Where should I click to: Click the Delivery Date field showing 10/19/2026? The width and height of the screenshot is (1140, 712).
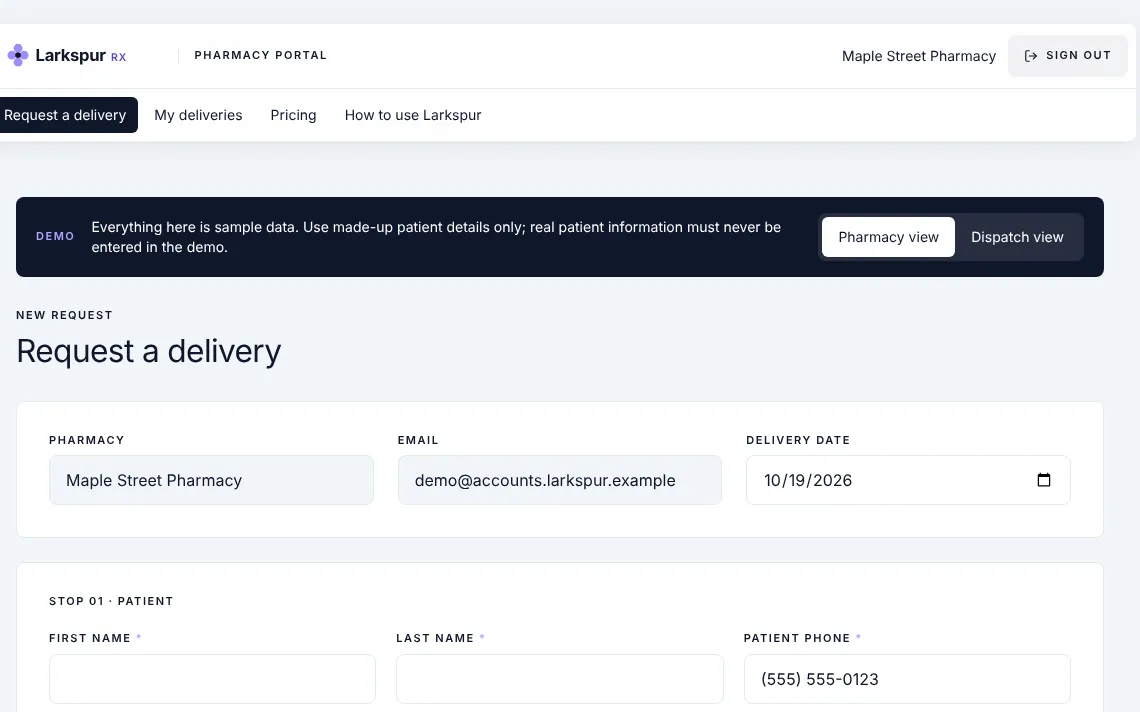(907, 480)
